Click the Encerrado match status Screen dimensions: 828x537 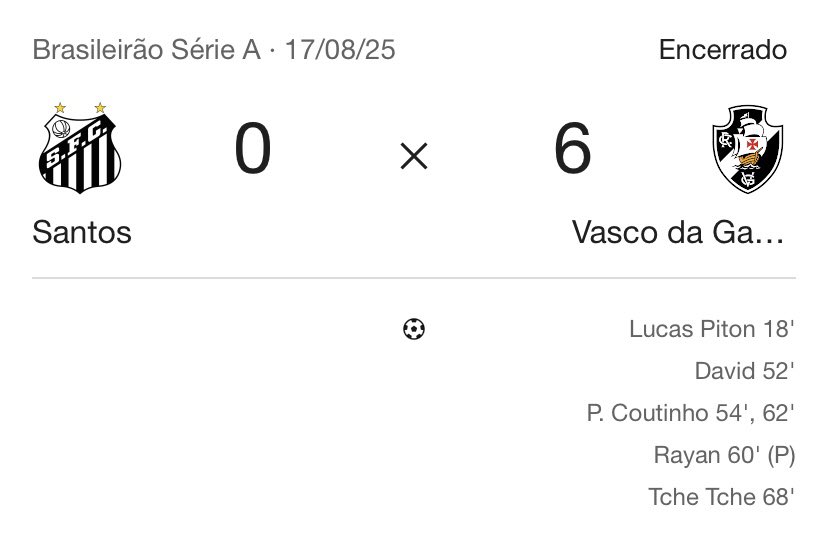coord(723,50)
